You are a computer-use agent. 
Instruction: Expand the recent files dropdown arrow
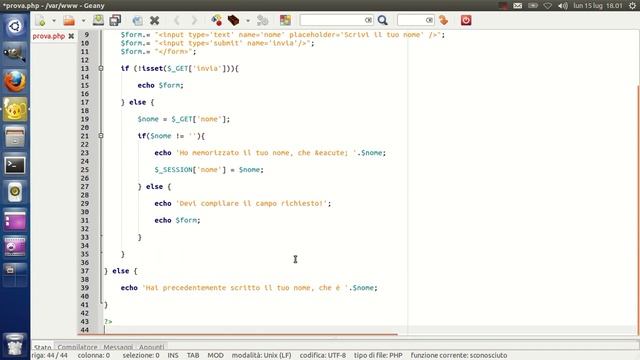pyautogui.click(x=83, y=20)
